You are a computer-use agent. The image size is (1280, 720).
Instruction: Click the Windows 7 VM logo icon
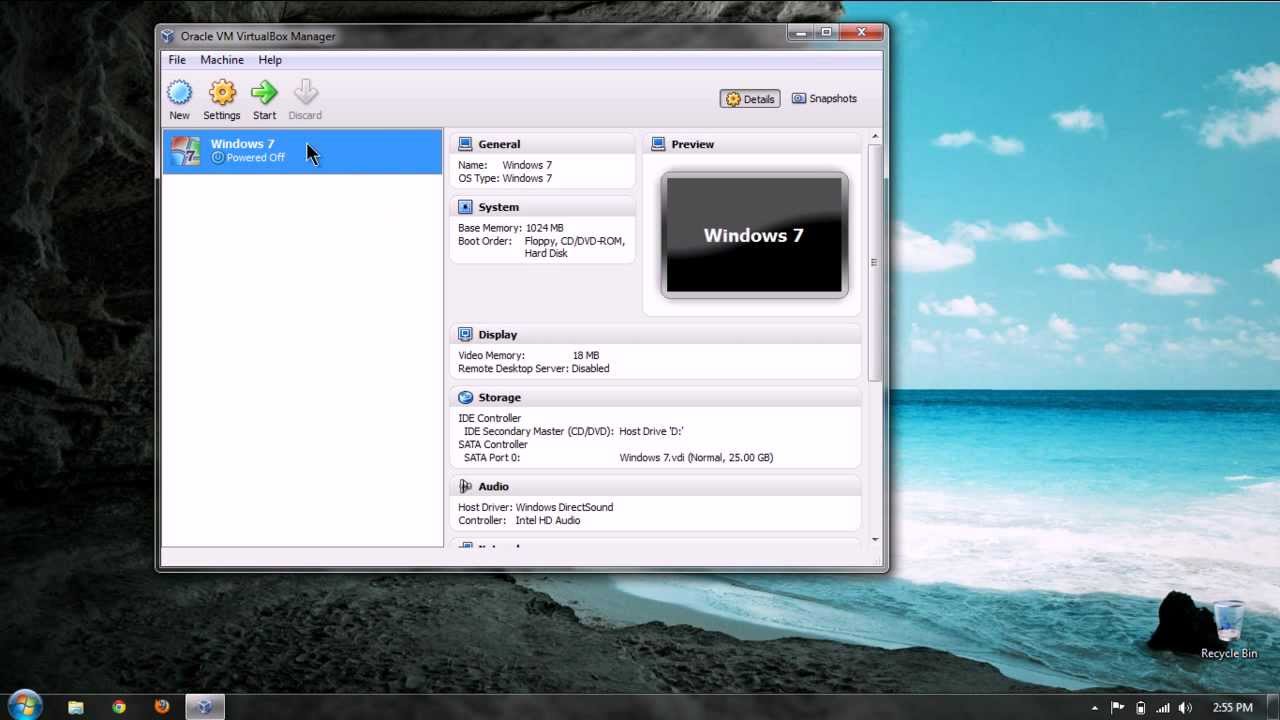coord(186,151)
